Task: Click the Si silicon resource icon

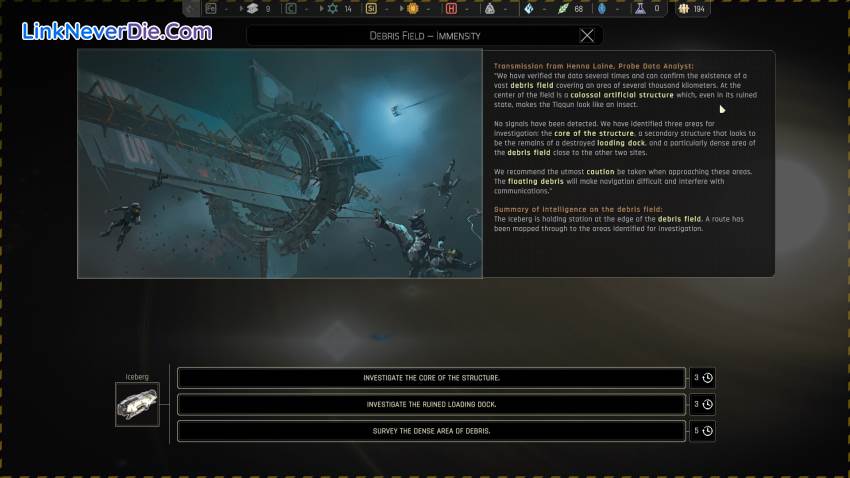Action: [x=371, y=9]
